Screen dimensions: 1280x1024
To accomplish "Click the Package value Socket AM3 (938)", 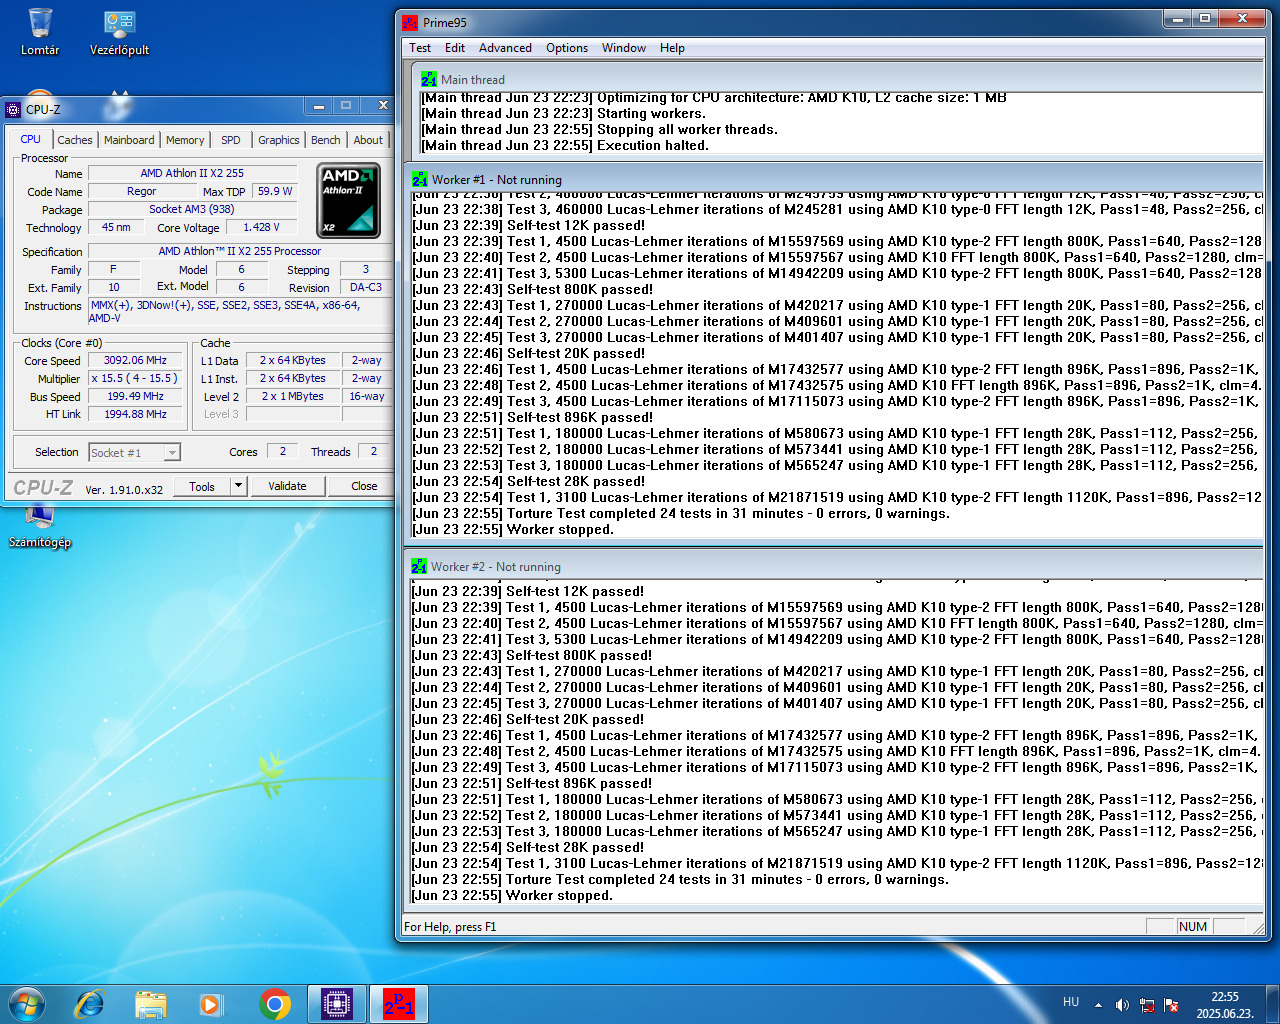I will 192,209.
